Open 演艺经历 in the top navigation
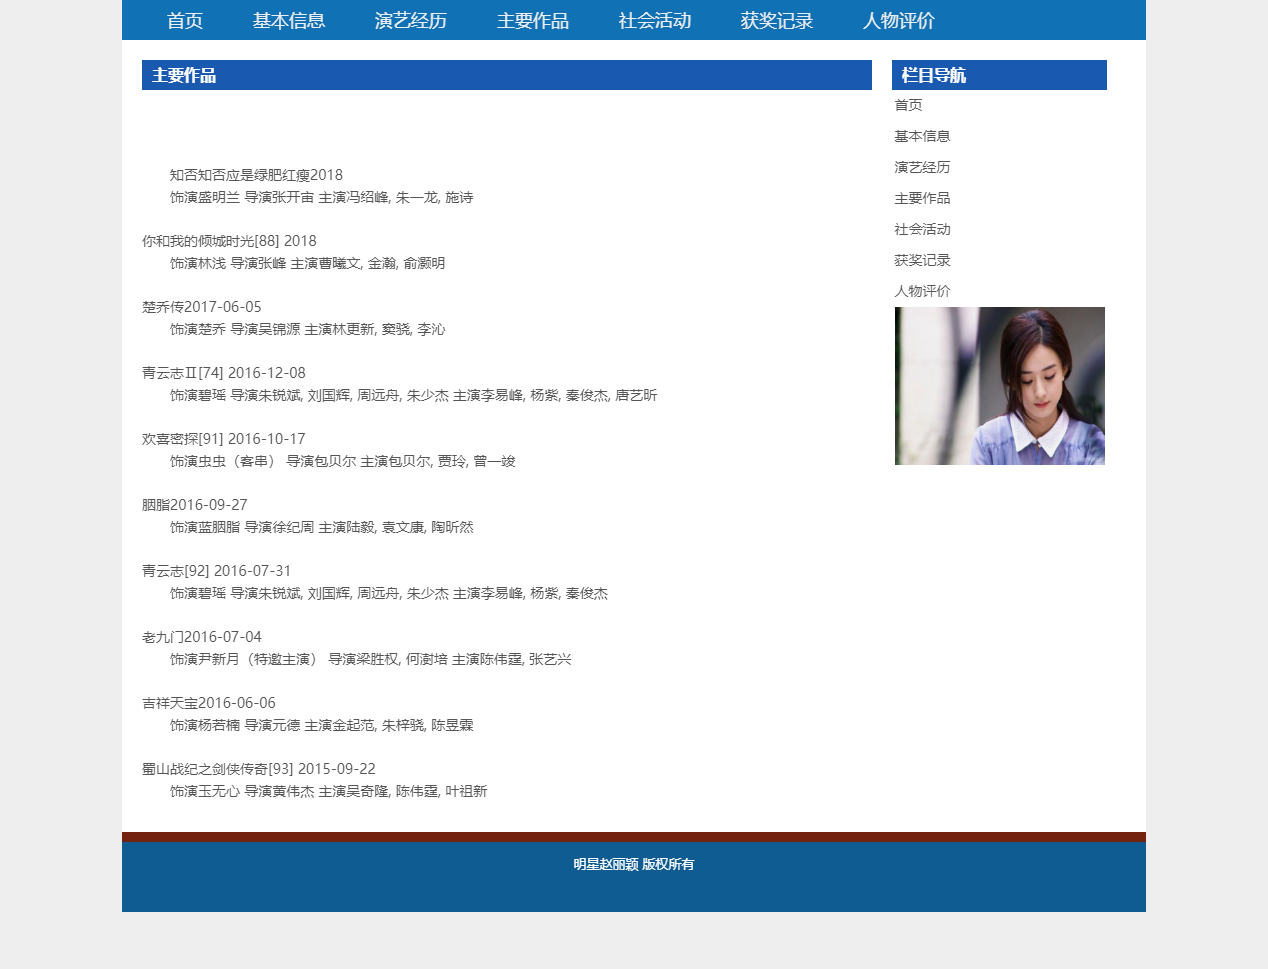Viewport: 1268px width, 969px height. click(x=411, y=20)
